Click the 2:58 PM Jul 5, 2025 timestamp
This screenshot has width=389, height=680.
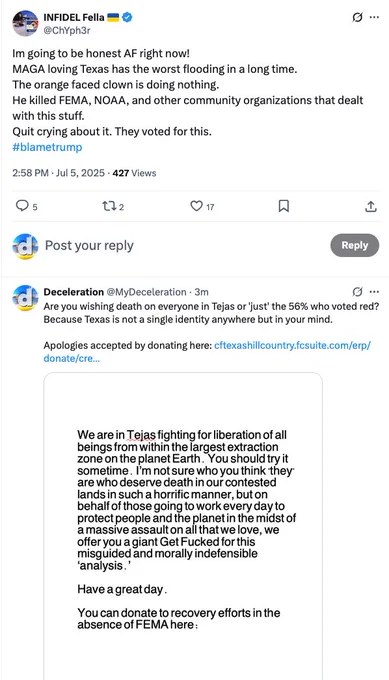click(59, 173)
